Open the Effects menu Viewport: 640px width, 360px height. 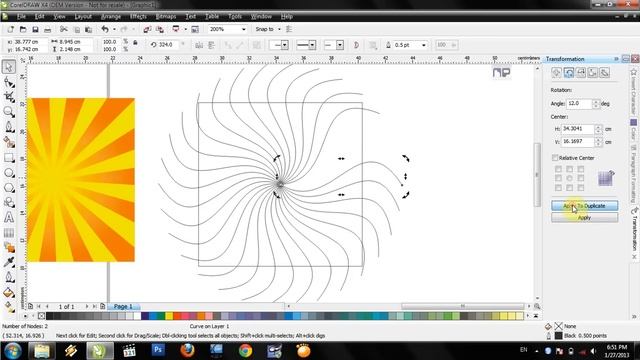[138, 17]
